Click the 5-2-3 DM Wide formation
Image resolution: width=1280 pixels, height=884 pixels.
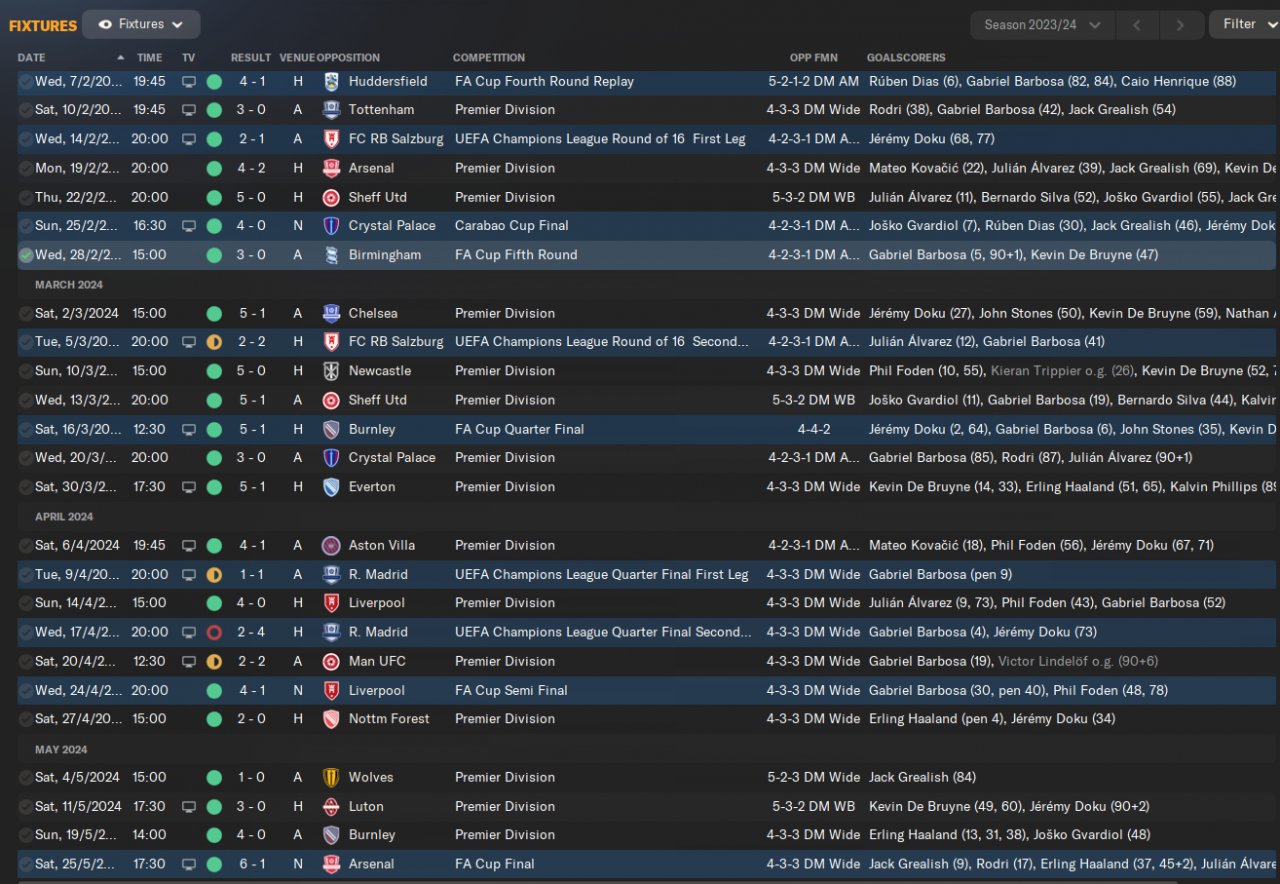[814, 777]
